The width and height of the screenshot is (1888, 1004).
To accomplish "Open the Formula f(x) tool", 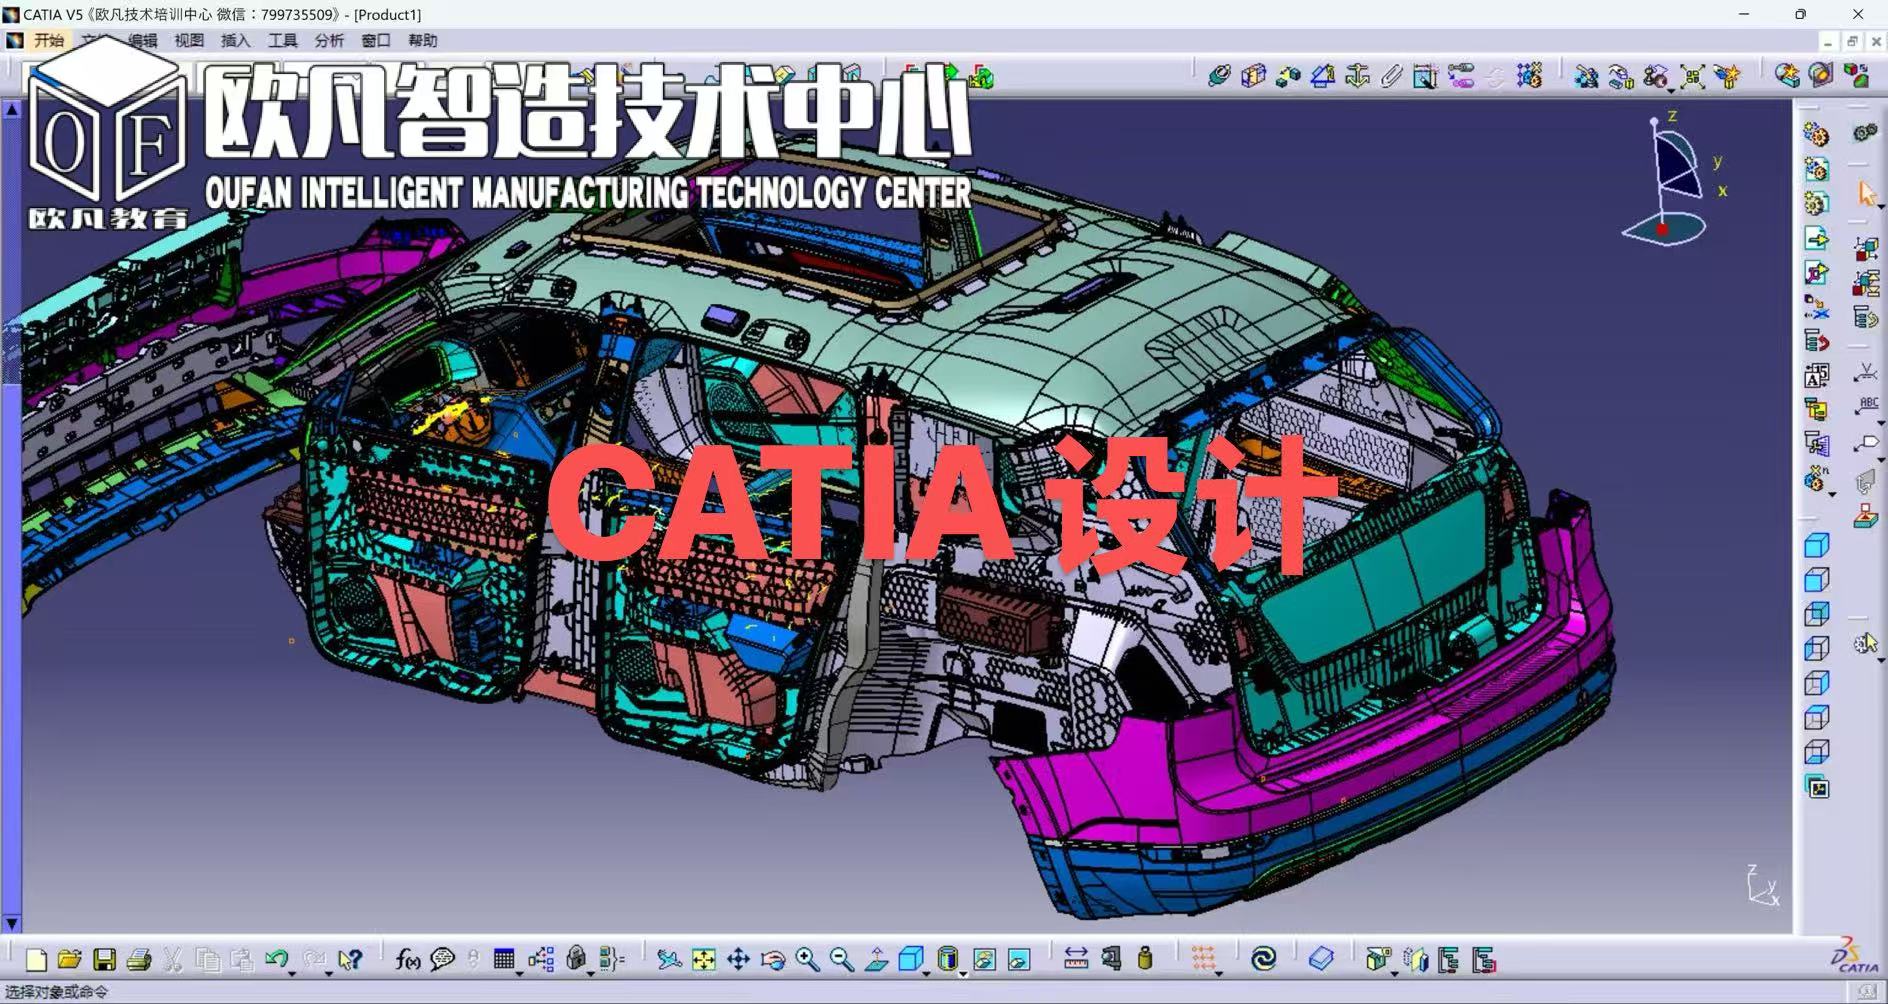I will (407, 960).
